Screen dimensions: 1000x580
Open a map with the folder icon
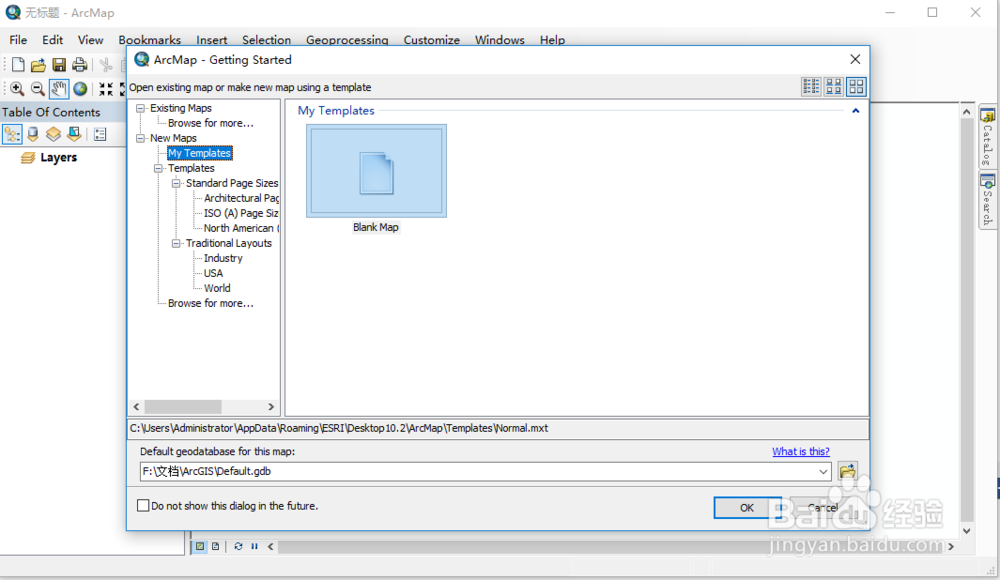tap(38, 64)
